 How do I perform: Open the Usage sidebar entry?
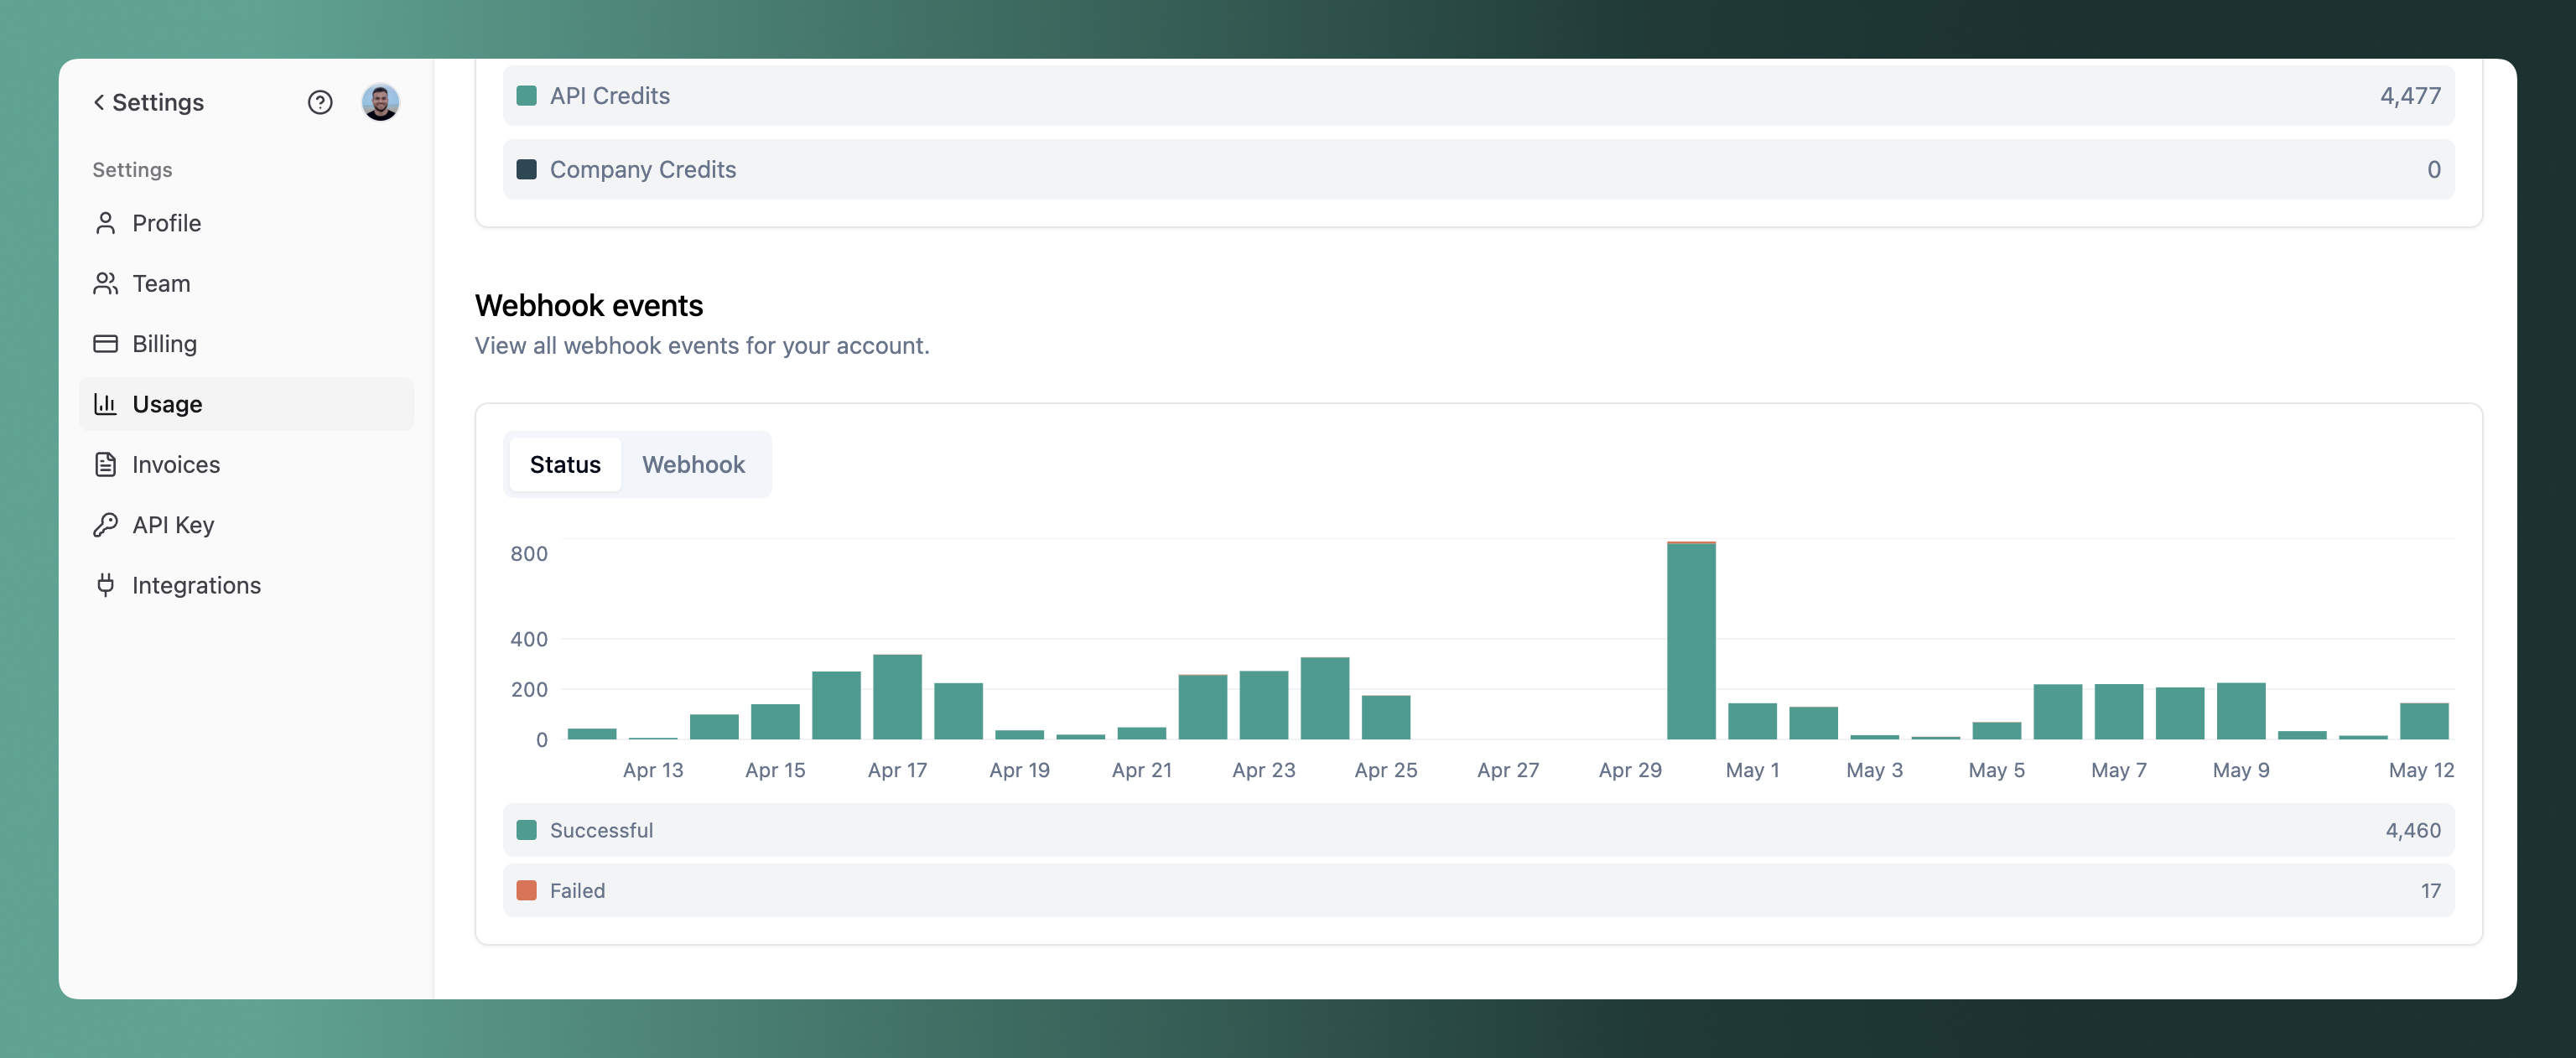(168, 404)
